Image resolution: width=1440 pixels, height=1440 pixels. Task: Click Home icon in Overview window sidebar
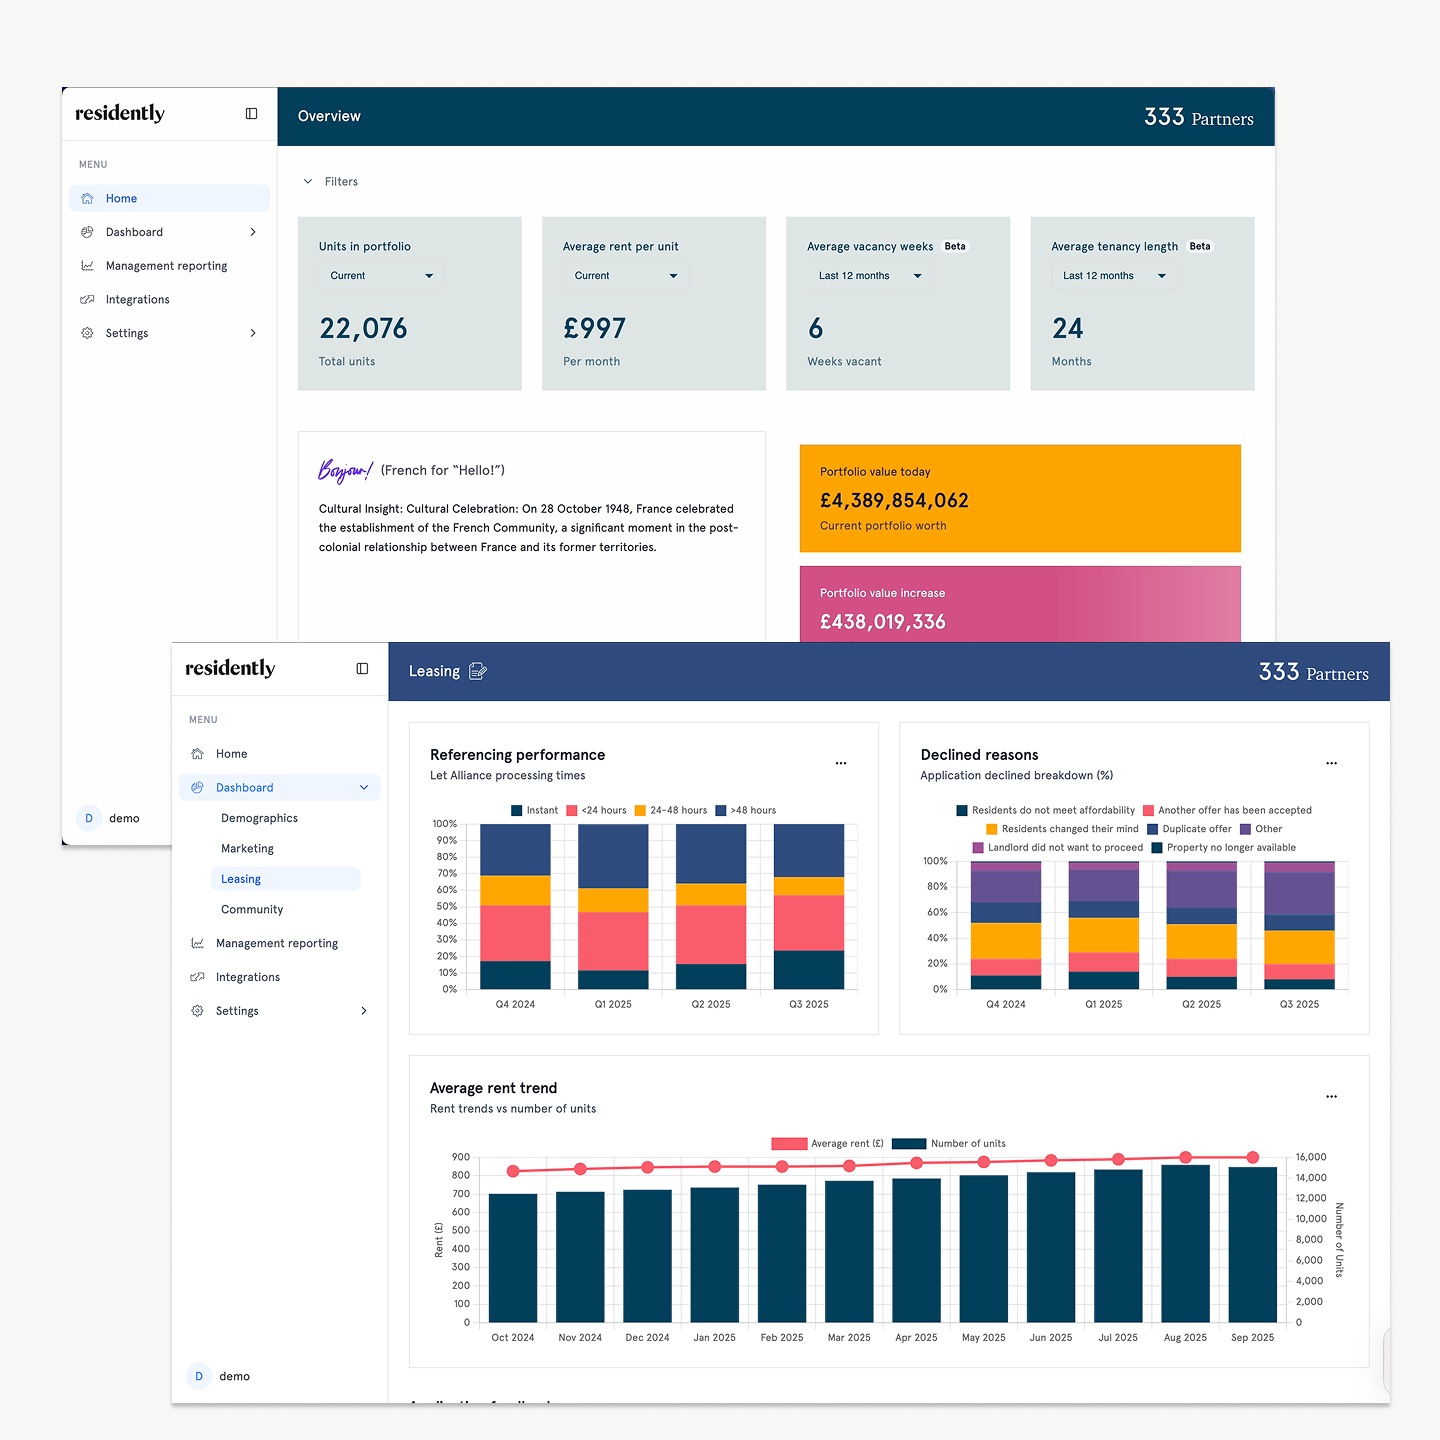pyautogui.click(x=87, y=198)
